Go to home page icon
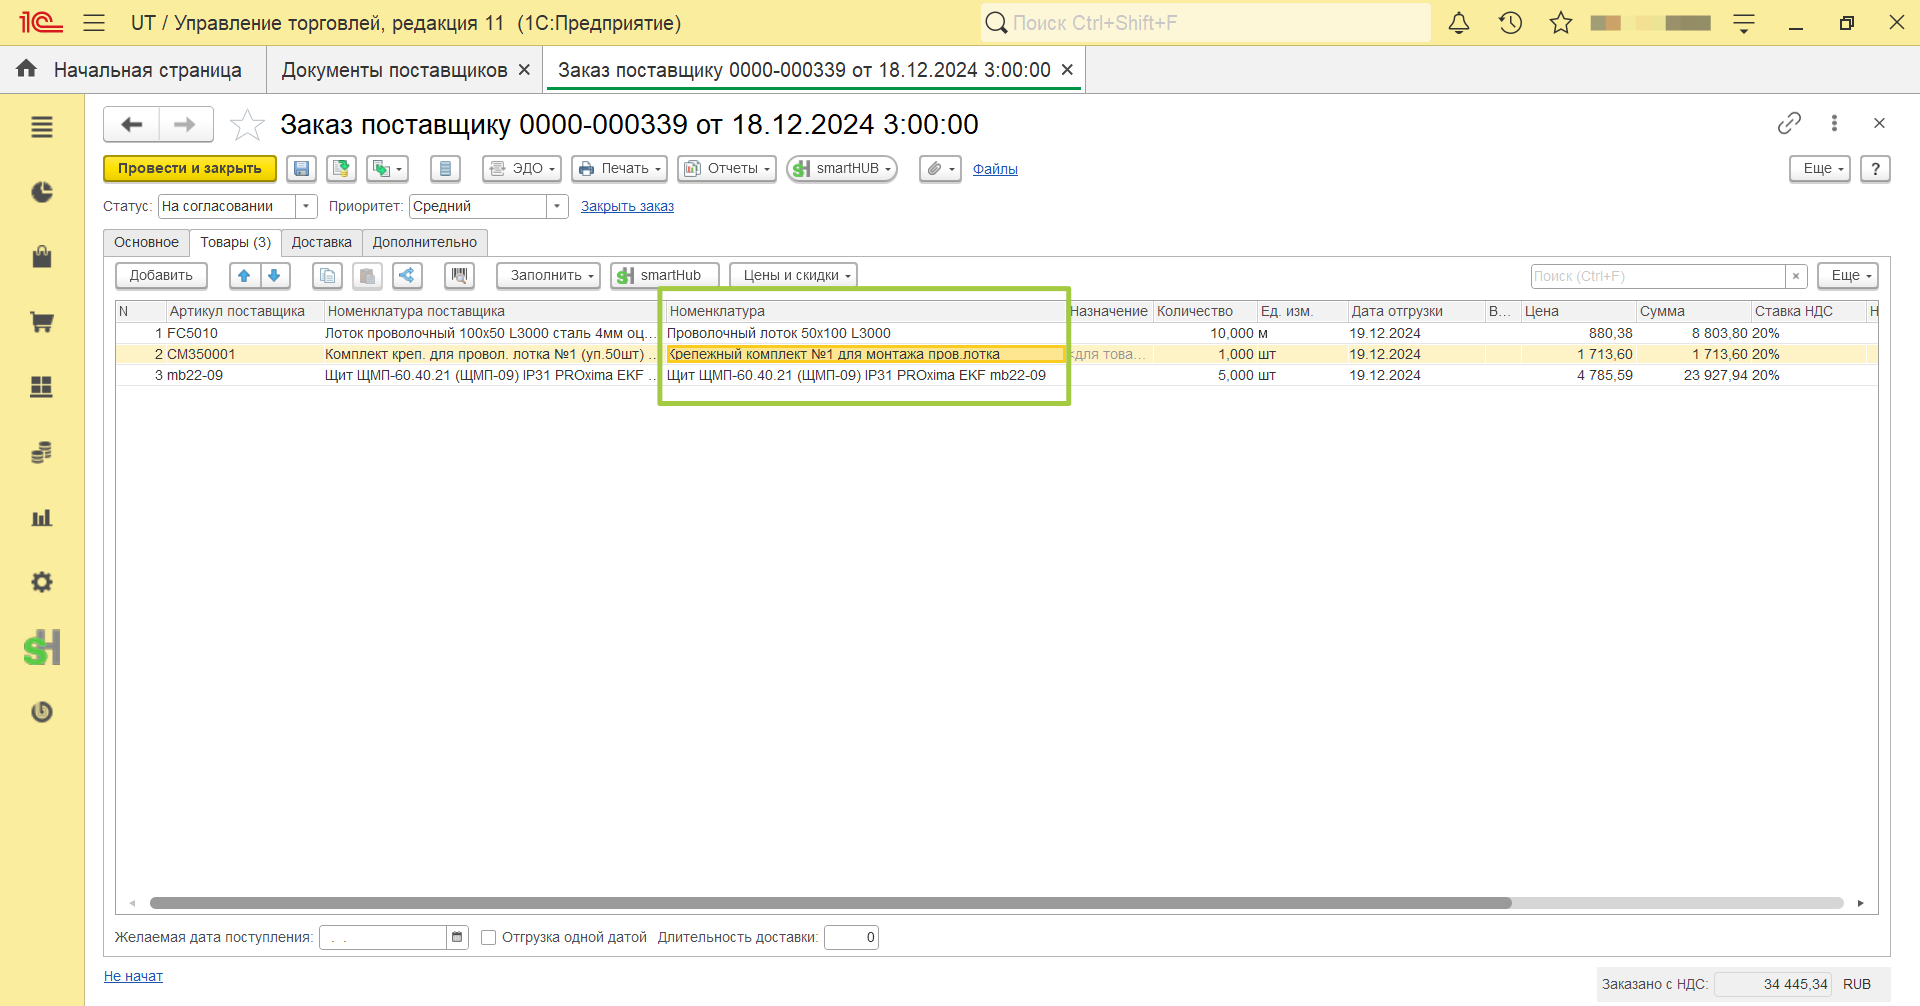 [27, 68]
